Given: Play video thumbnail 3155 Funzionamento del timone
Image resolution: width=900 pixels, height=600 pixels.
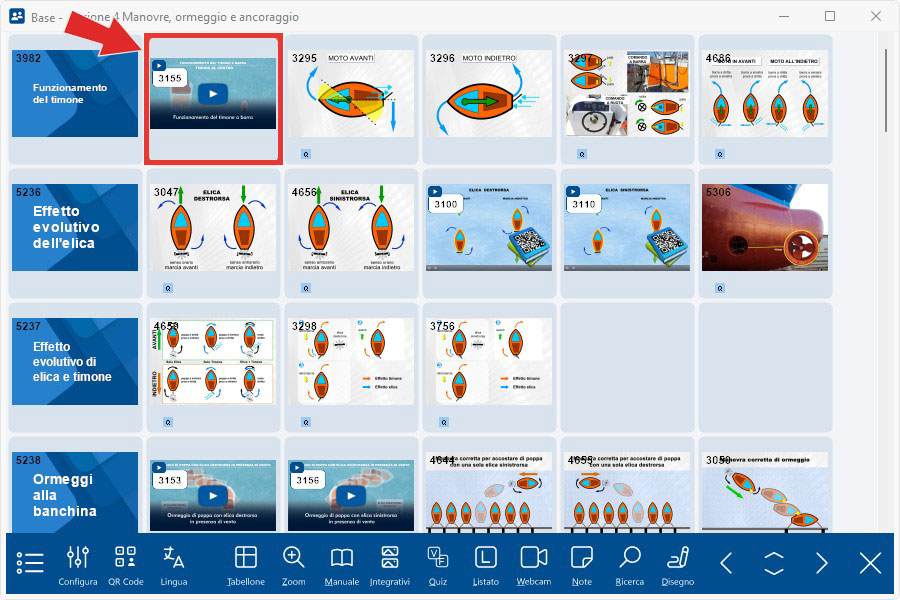Looking at the screenshot, I should pyautogui.click(x=212, y=94).
